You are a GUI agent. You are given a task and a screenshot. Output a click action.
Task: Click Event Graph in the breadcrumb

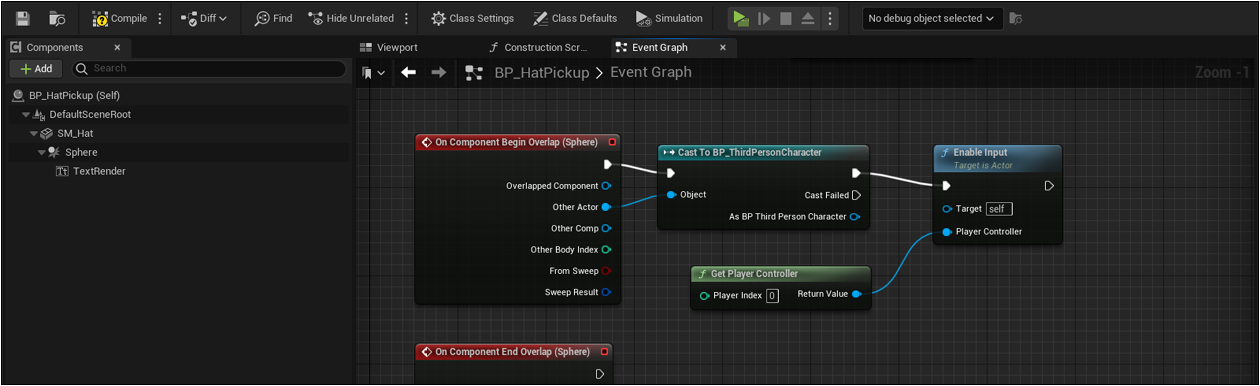[x=651, y=72]
